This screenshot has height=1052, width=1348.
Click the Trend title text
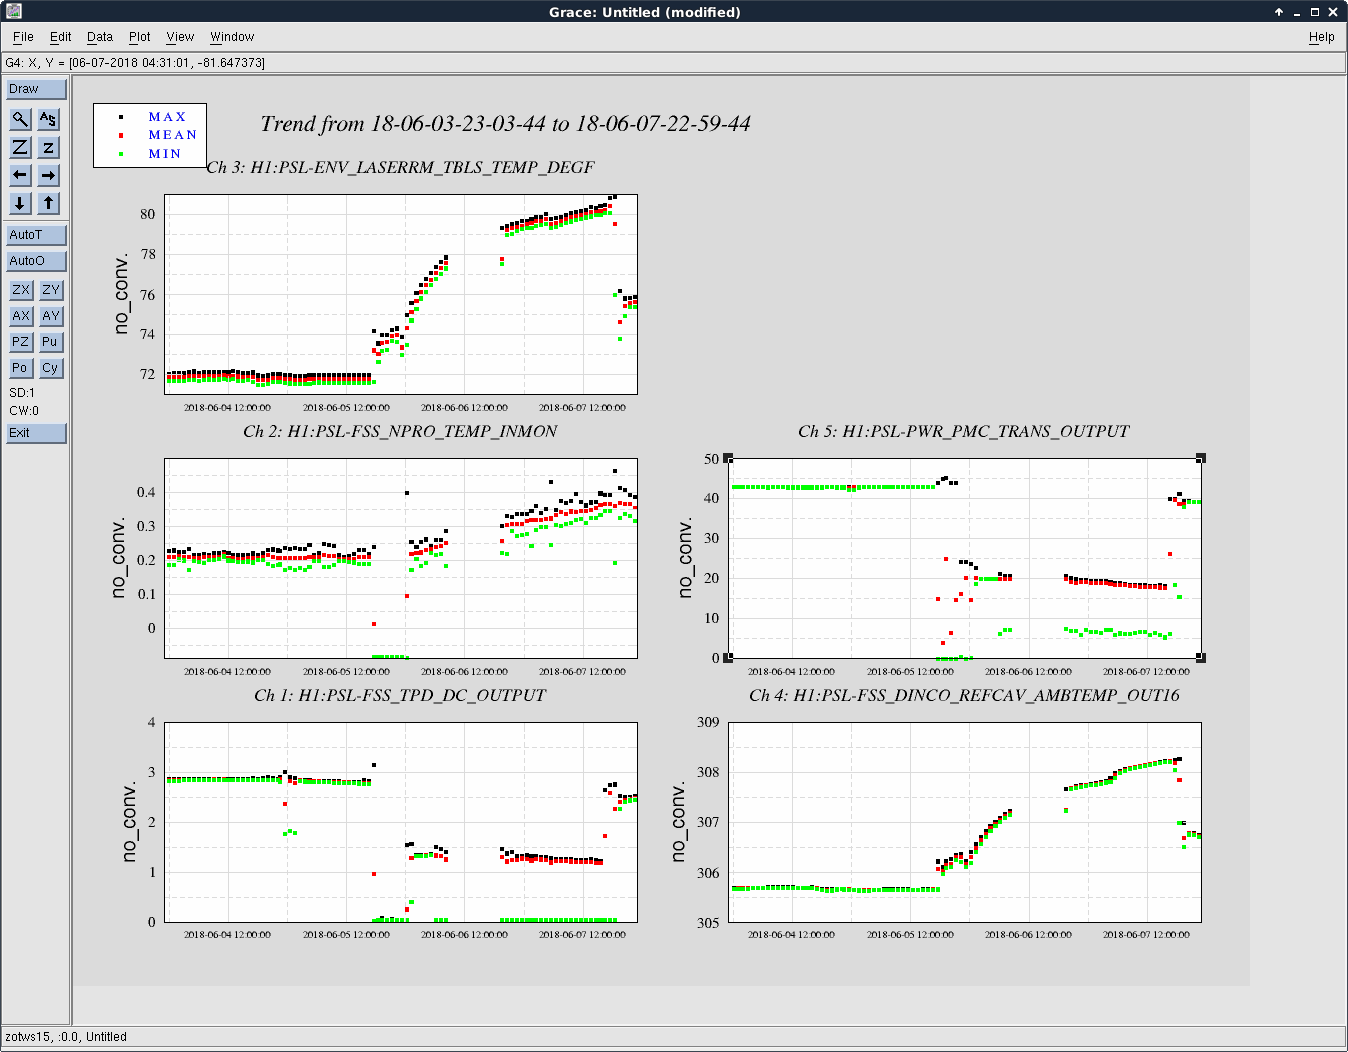[505, 124]
